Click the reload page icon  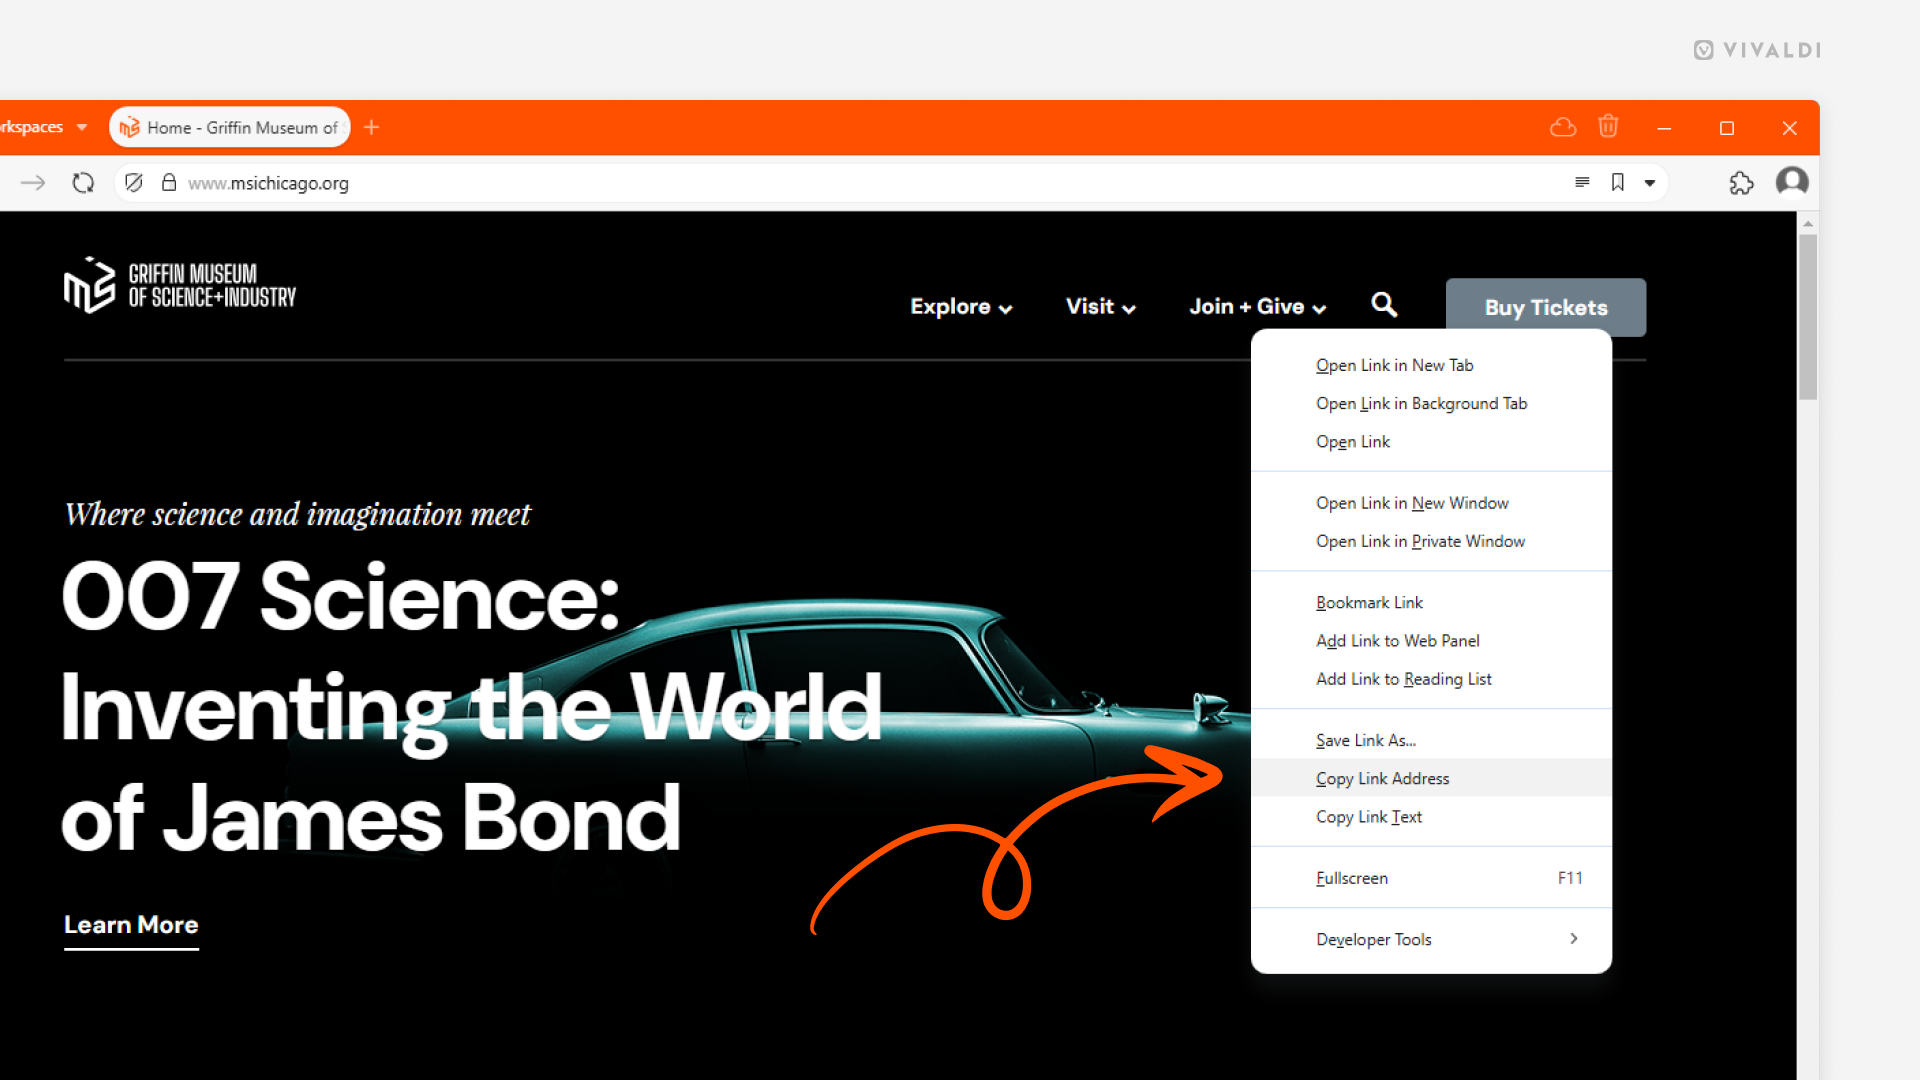(83, 182)
